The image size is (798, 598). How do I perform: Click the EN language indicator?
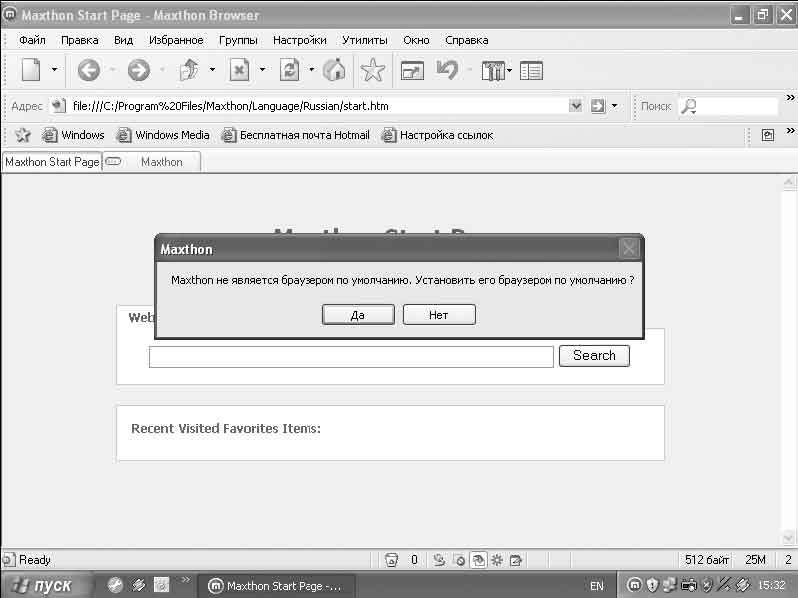596,586
